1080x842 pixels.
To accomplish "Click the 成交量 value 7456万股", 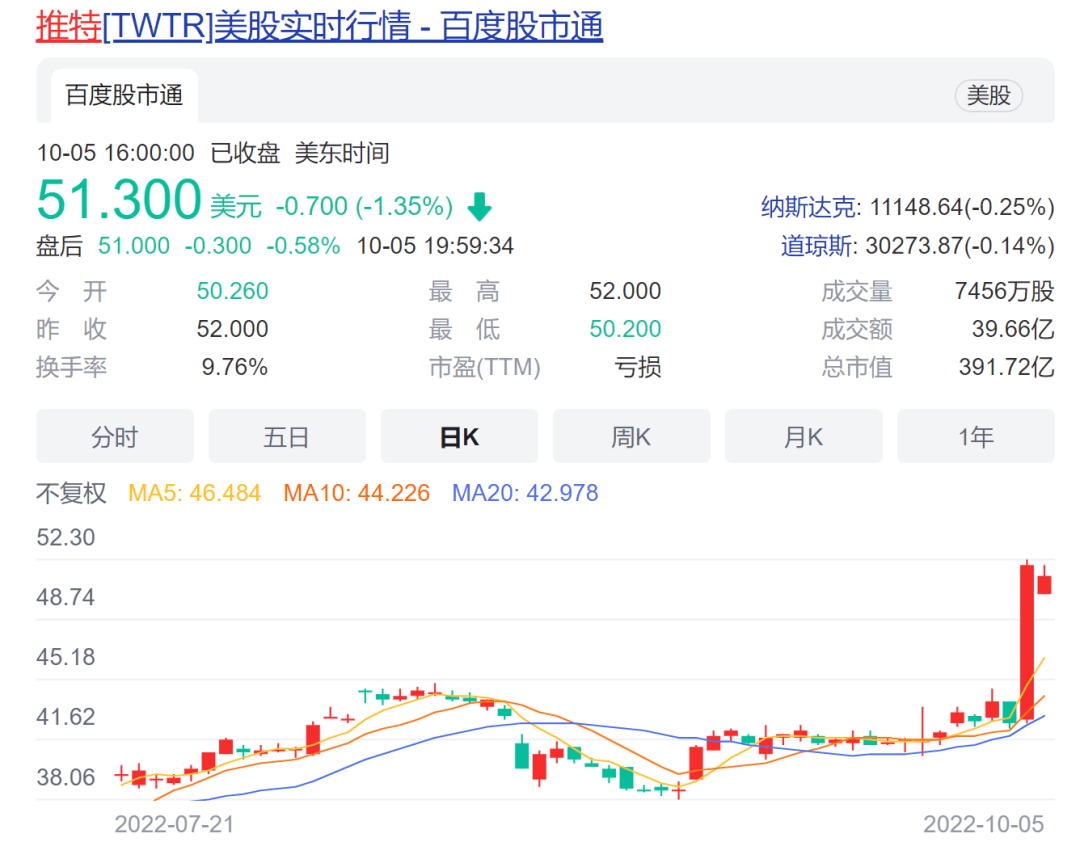I will click(1004, 291).
